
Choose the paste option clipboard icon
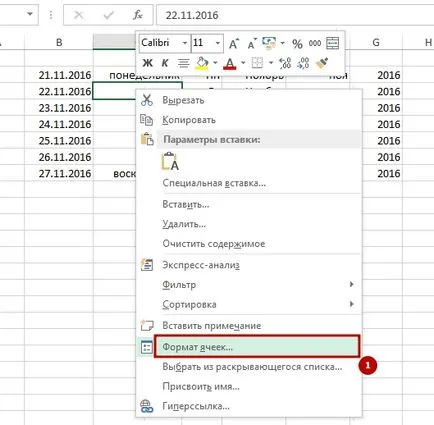pyautogui.click(x=170, y=161)
